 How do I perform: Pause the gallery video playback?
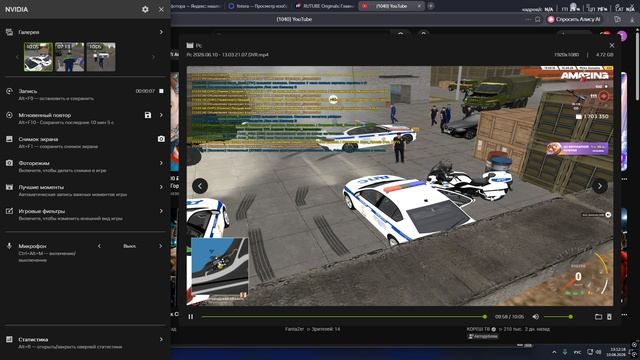pos(191,317)
